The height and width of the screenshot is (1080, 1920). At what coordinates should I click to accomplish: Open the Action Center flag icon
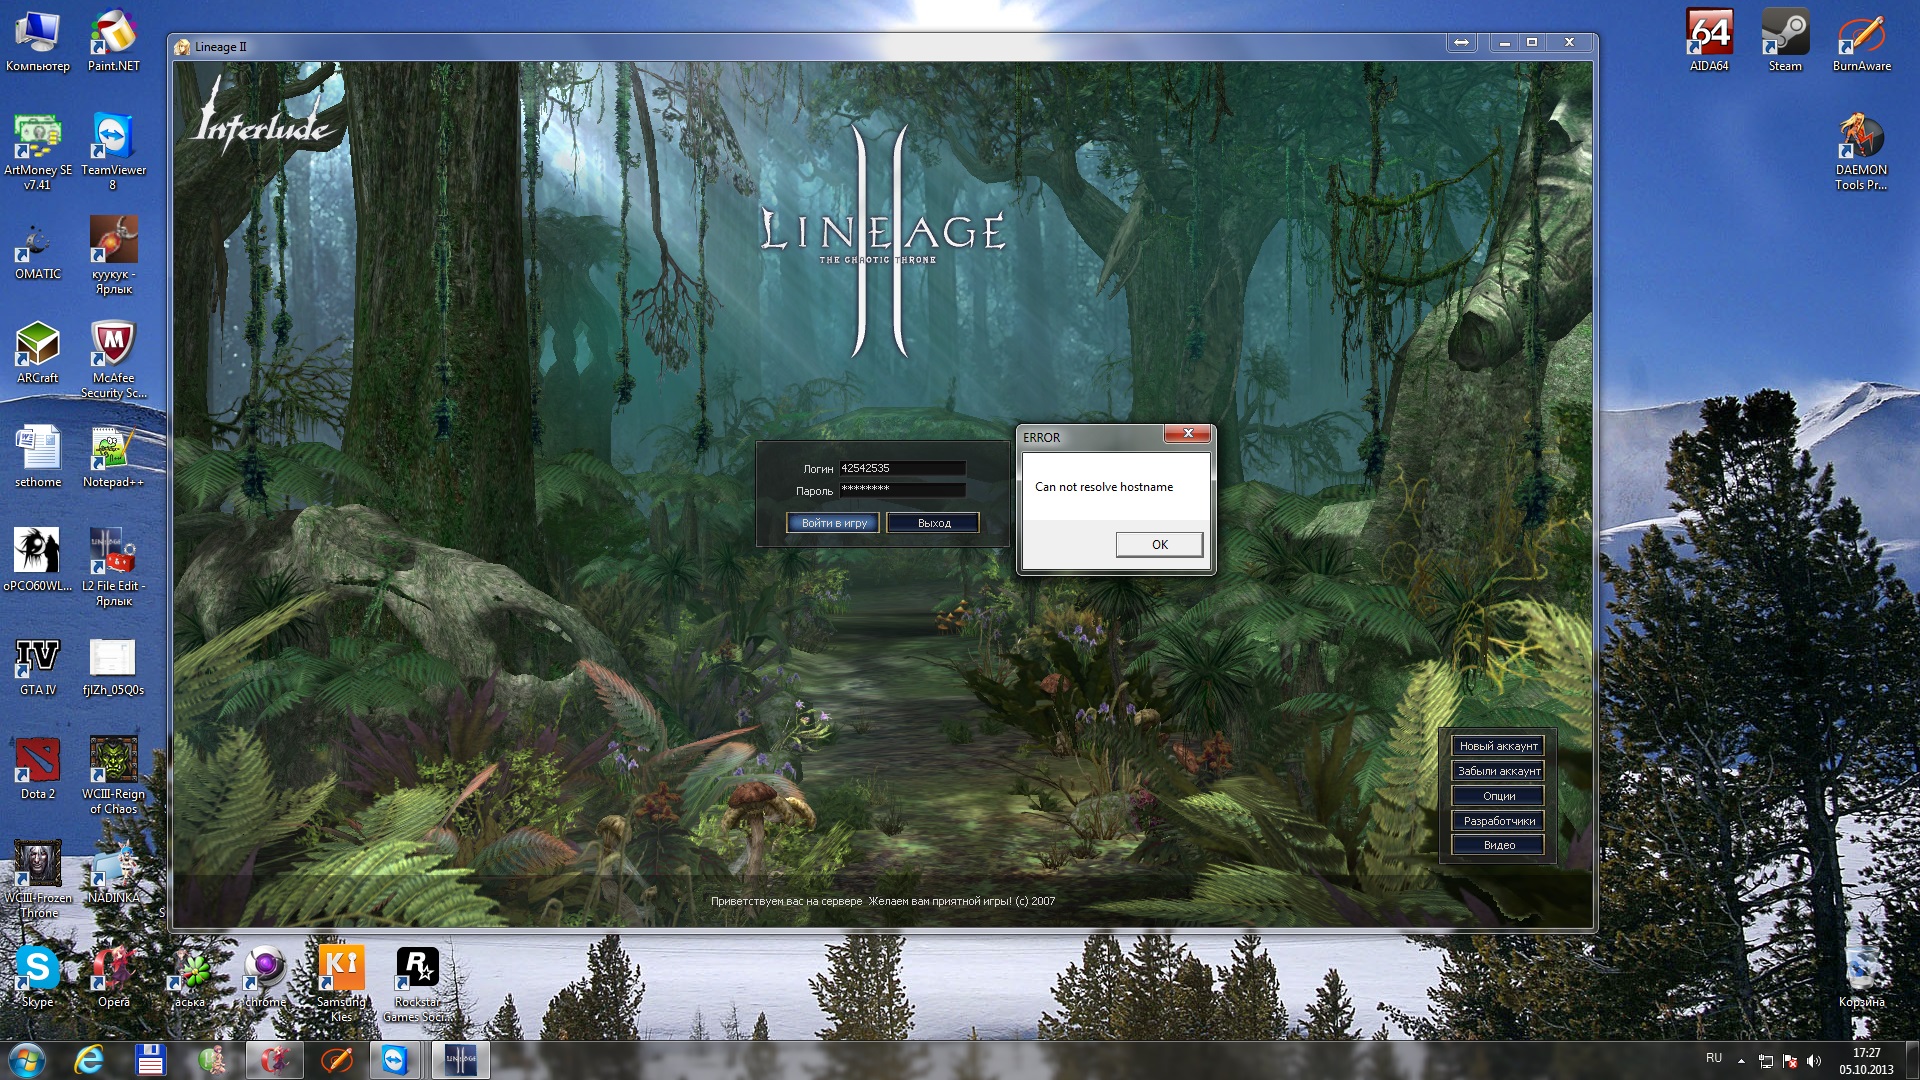(1790, 1061)
